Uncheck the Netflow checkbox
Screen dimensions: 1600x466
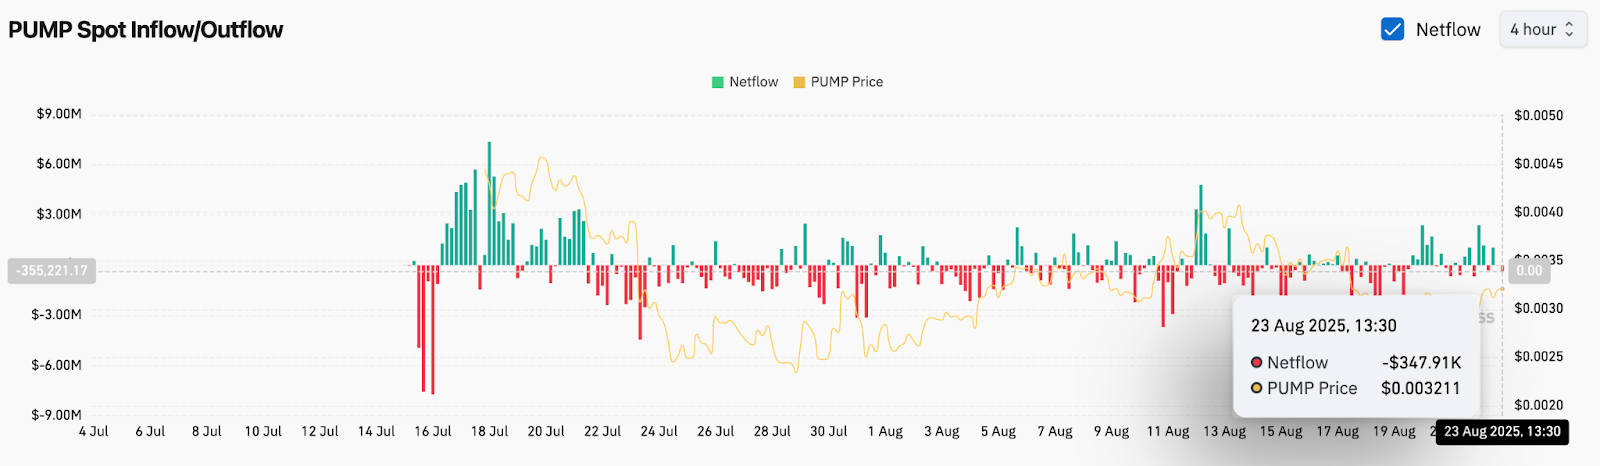coord(1392,29)
